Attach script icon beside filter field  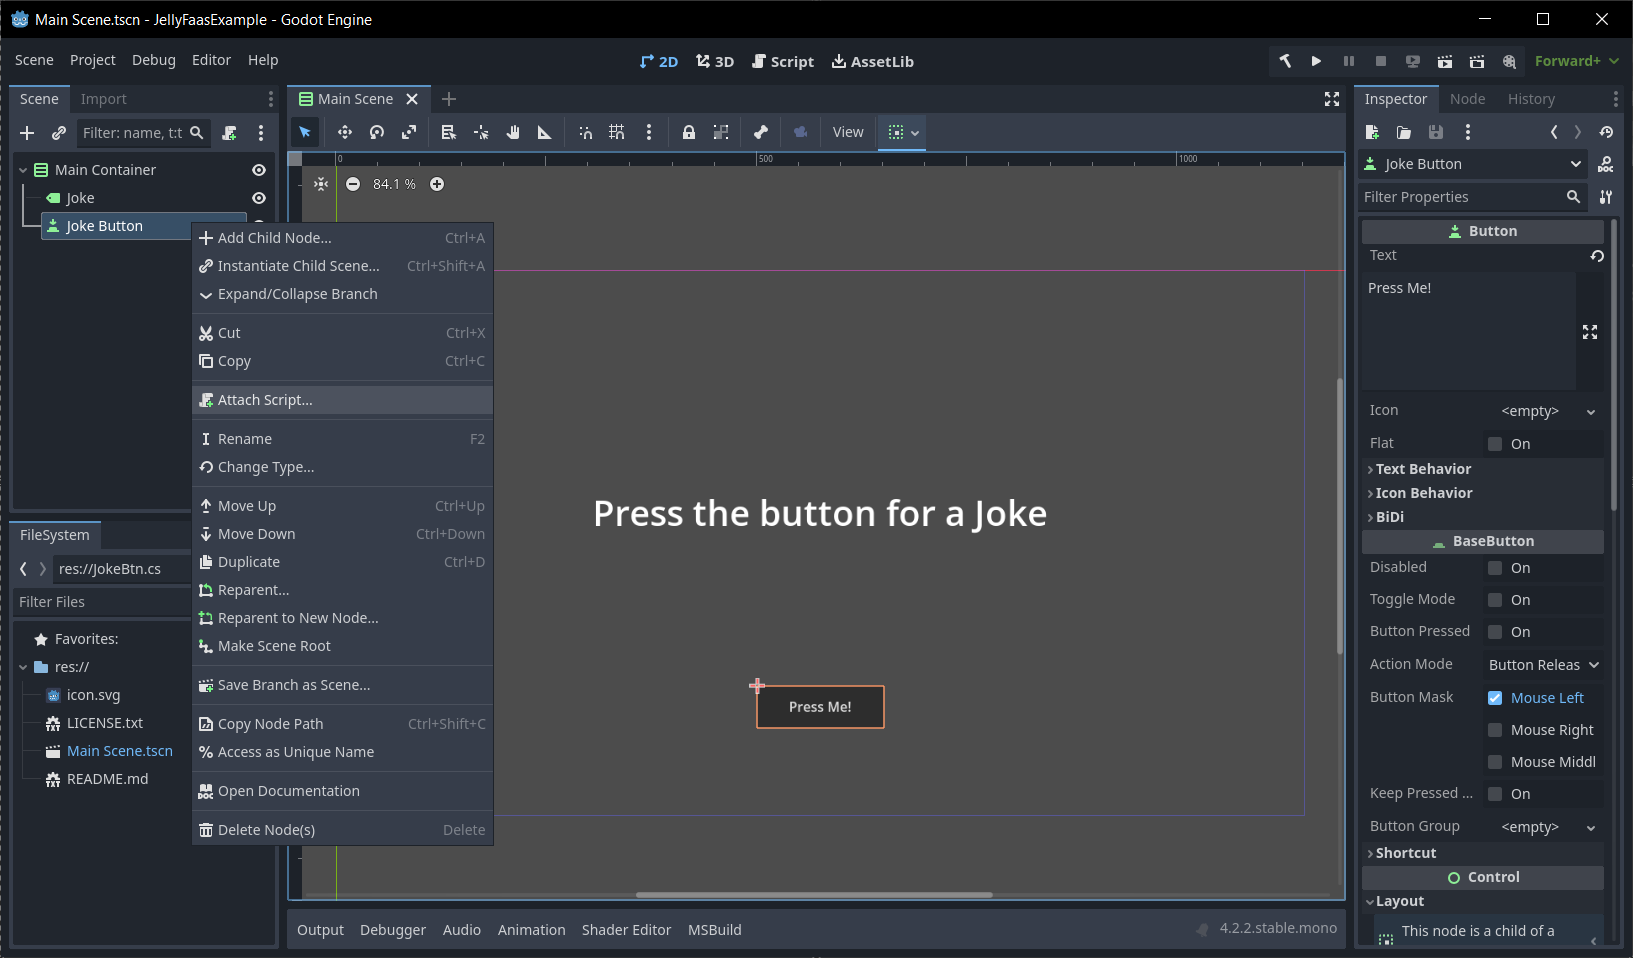point(229,133)
